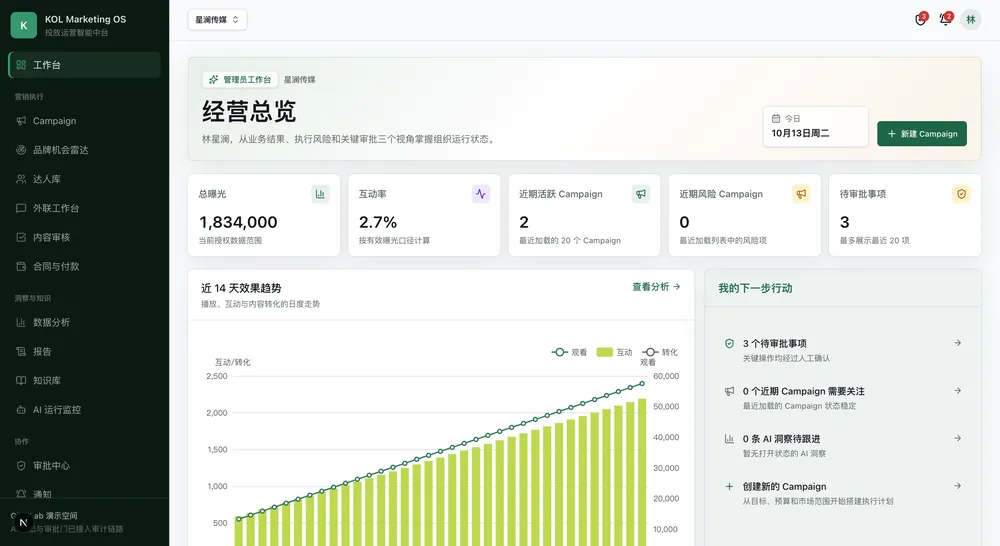This screenshot has height=546, width=1000.
Task: Click the KOL Marketing OS logo
Action: tap(24, 26)
